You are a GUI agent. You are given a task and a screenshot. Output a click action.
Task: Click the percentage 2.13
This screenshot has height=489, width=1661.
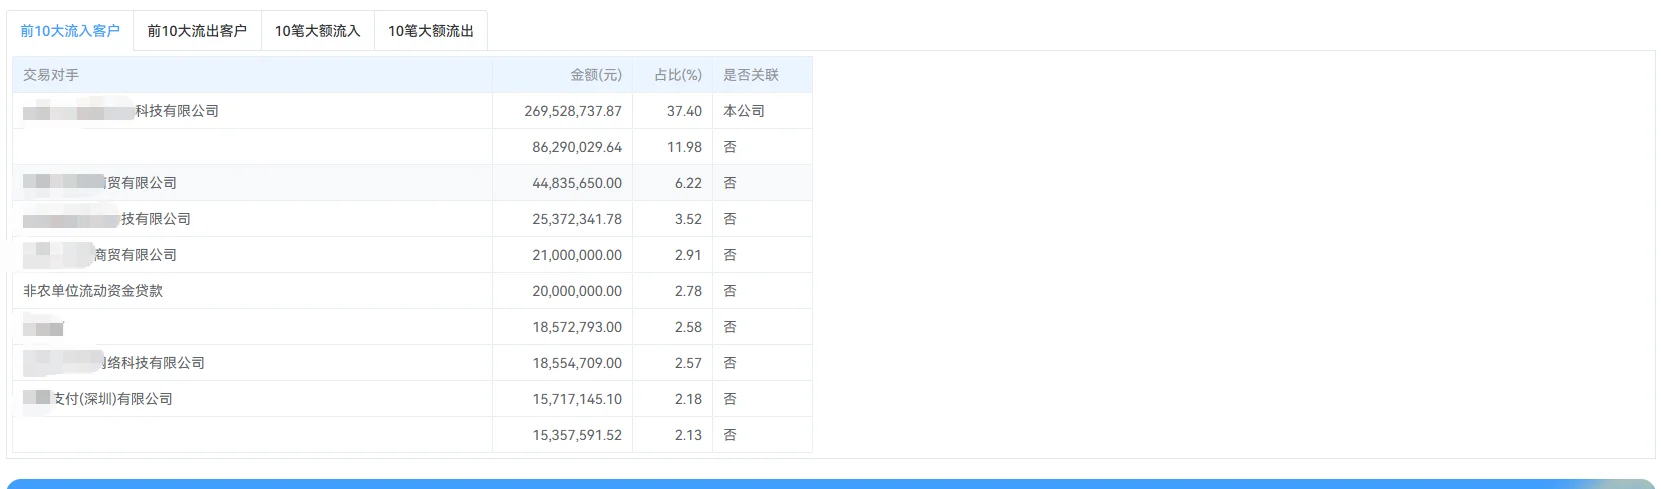688,435
